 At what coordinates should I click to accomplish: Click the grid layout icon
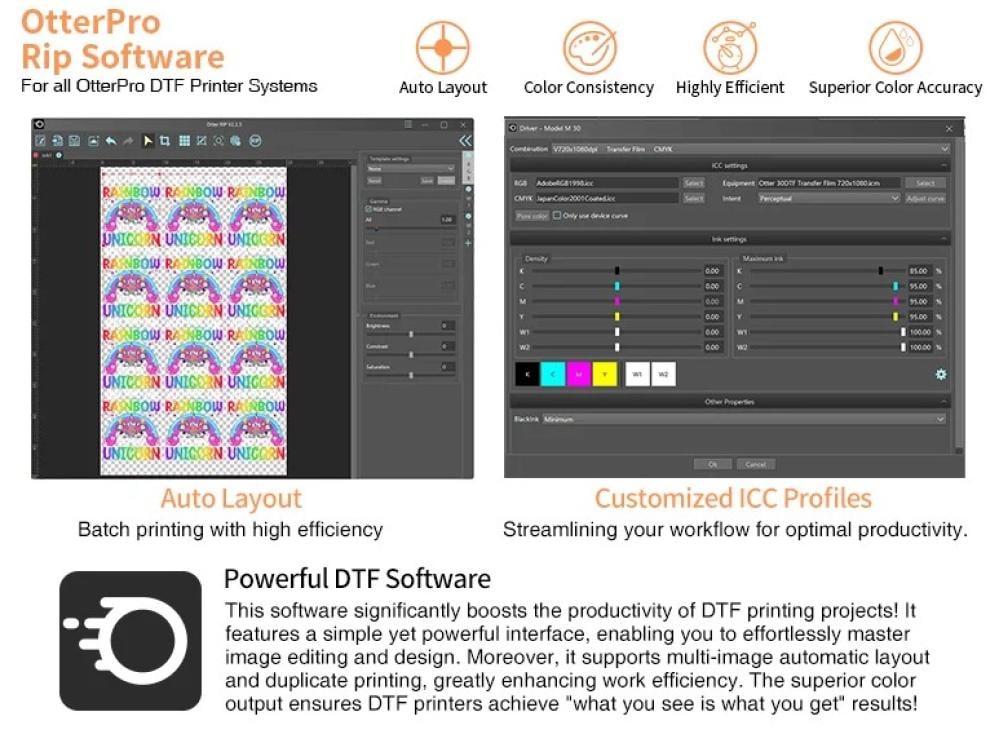point(185,141)
